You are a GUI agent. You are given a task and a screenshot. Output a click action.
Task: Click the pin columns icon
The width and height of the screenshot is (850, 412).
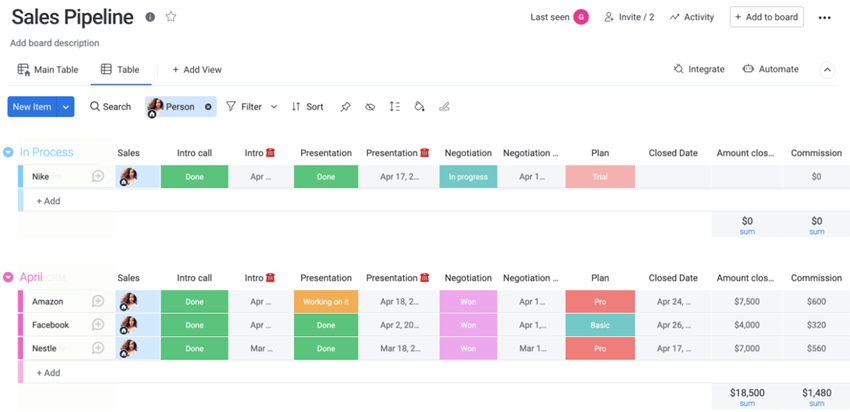pyautogui.click(x=345, y=107)
